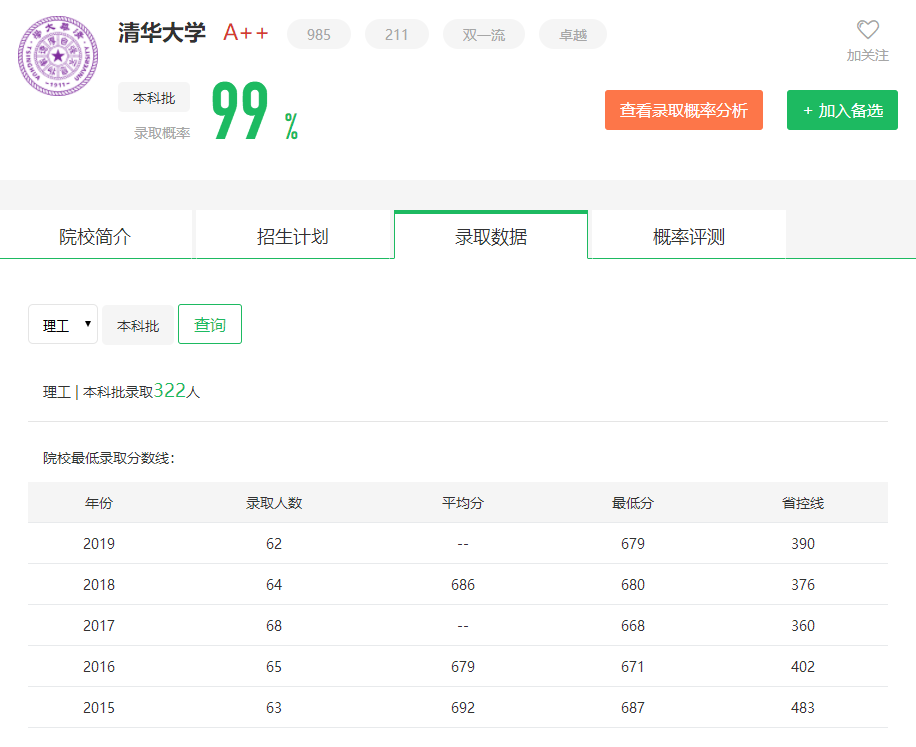The image size is (916, 747).
Task: Switch to the 院校简介 tab
Action: [x=95, y=235]
